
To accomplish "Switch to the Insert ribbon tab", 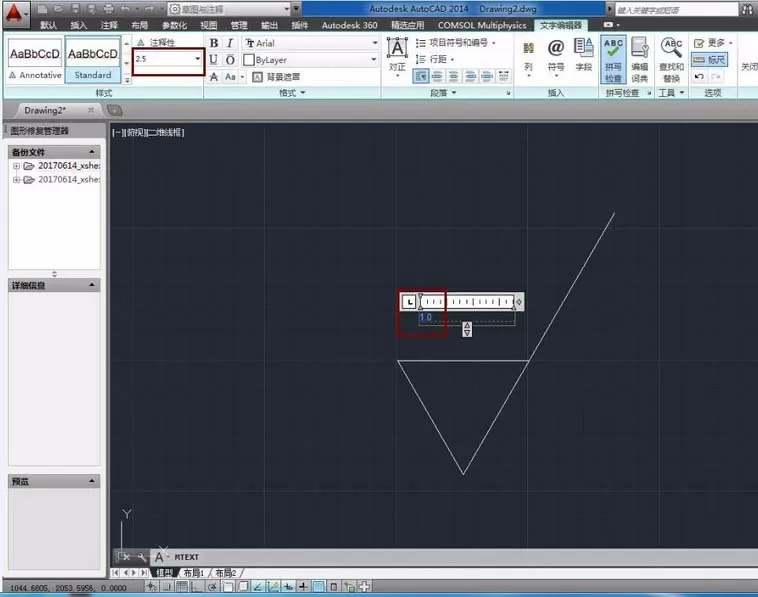I will 78,25.
